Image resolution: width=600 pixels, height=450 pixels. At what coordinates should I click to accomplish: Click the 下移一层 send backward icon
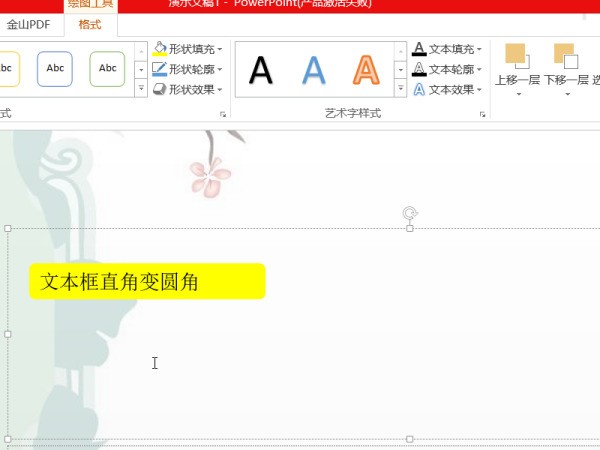[x=566, y=56]
